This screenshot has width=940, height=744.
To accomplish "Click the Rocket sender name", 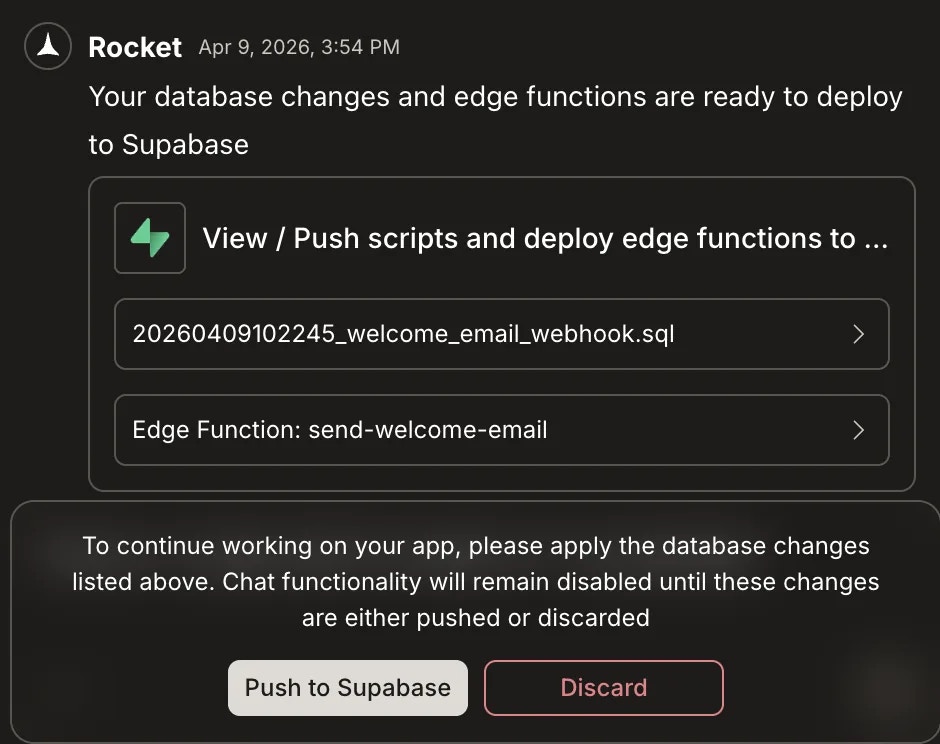I will 134,46.
